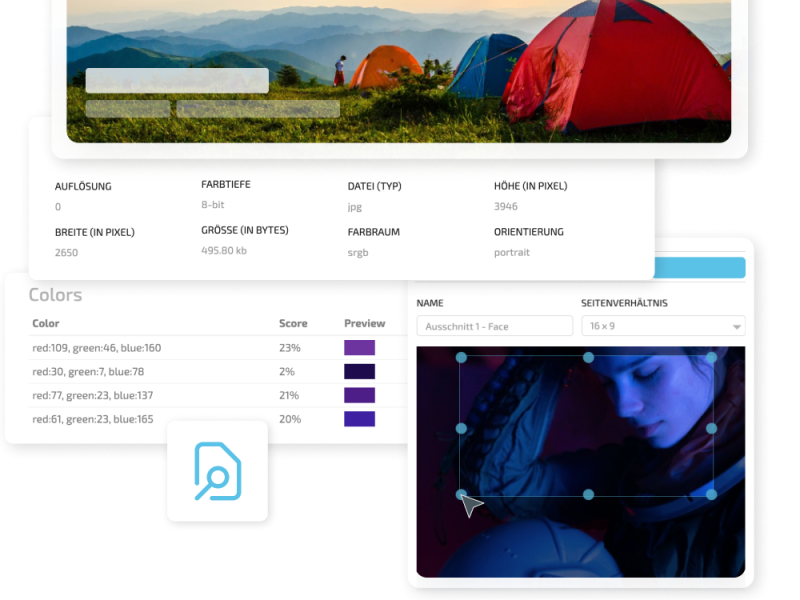The image size is (800, 600).
Task: Click the top-center crop handle
Action: [x=588, y=358]
